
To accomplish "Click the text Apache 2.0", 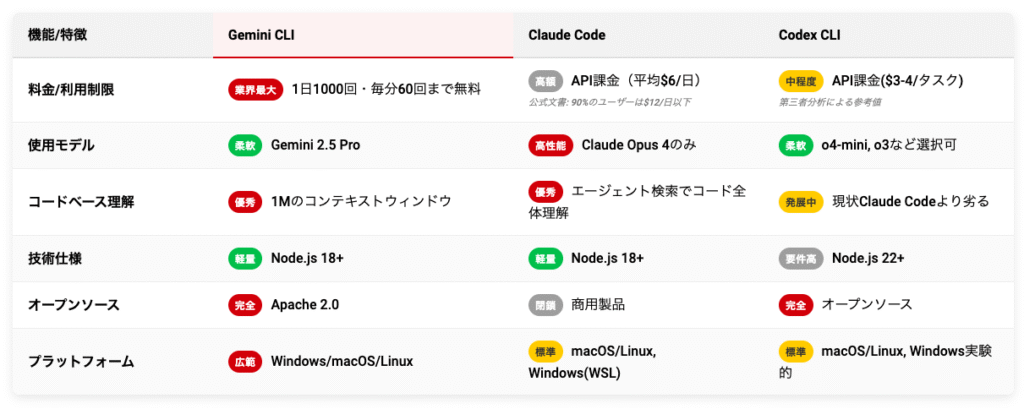I will [304, 304].
